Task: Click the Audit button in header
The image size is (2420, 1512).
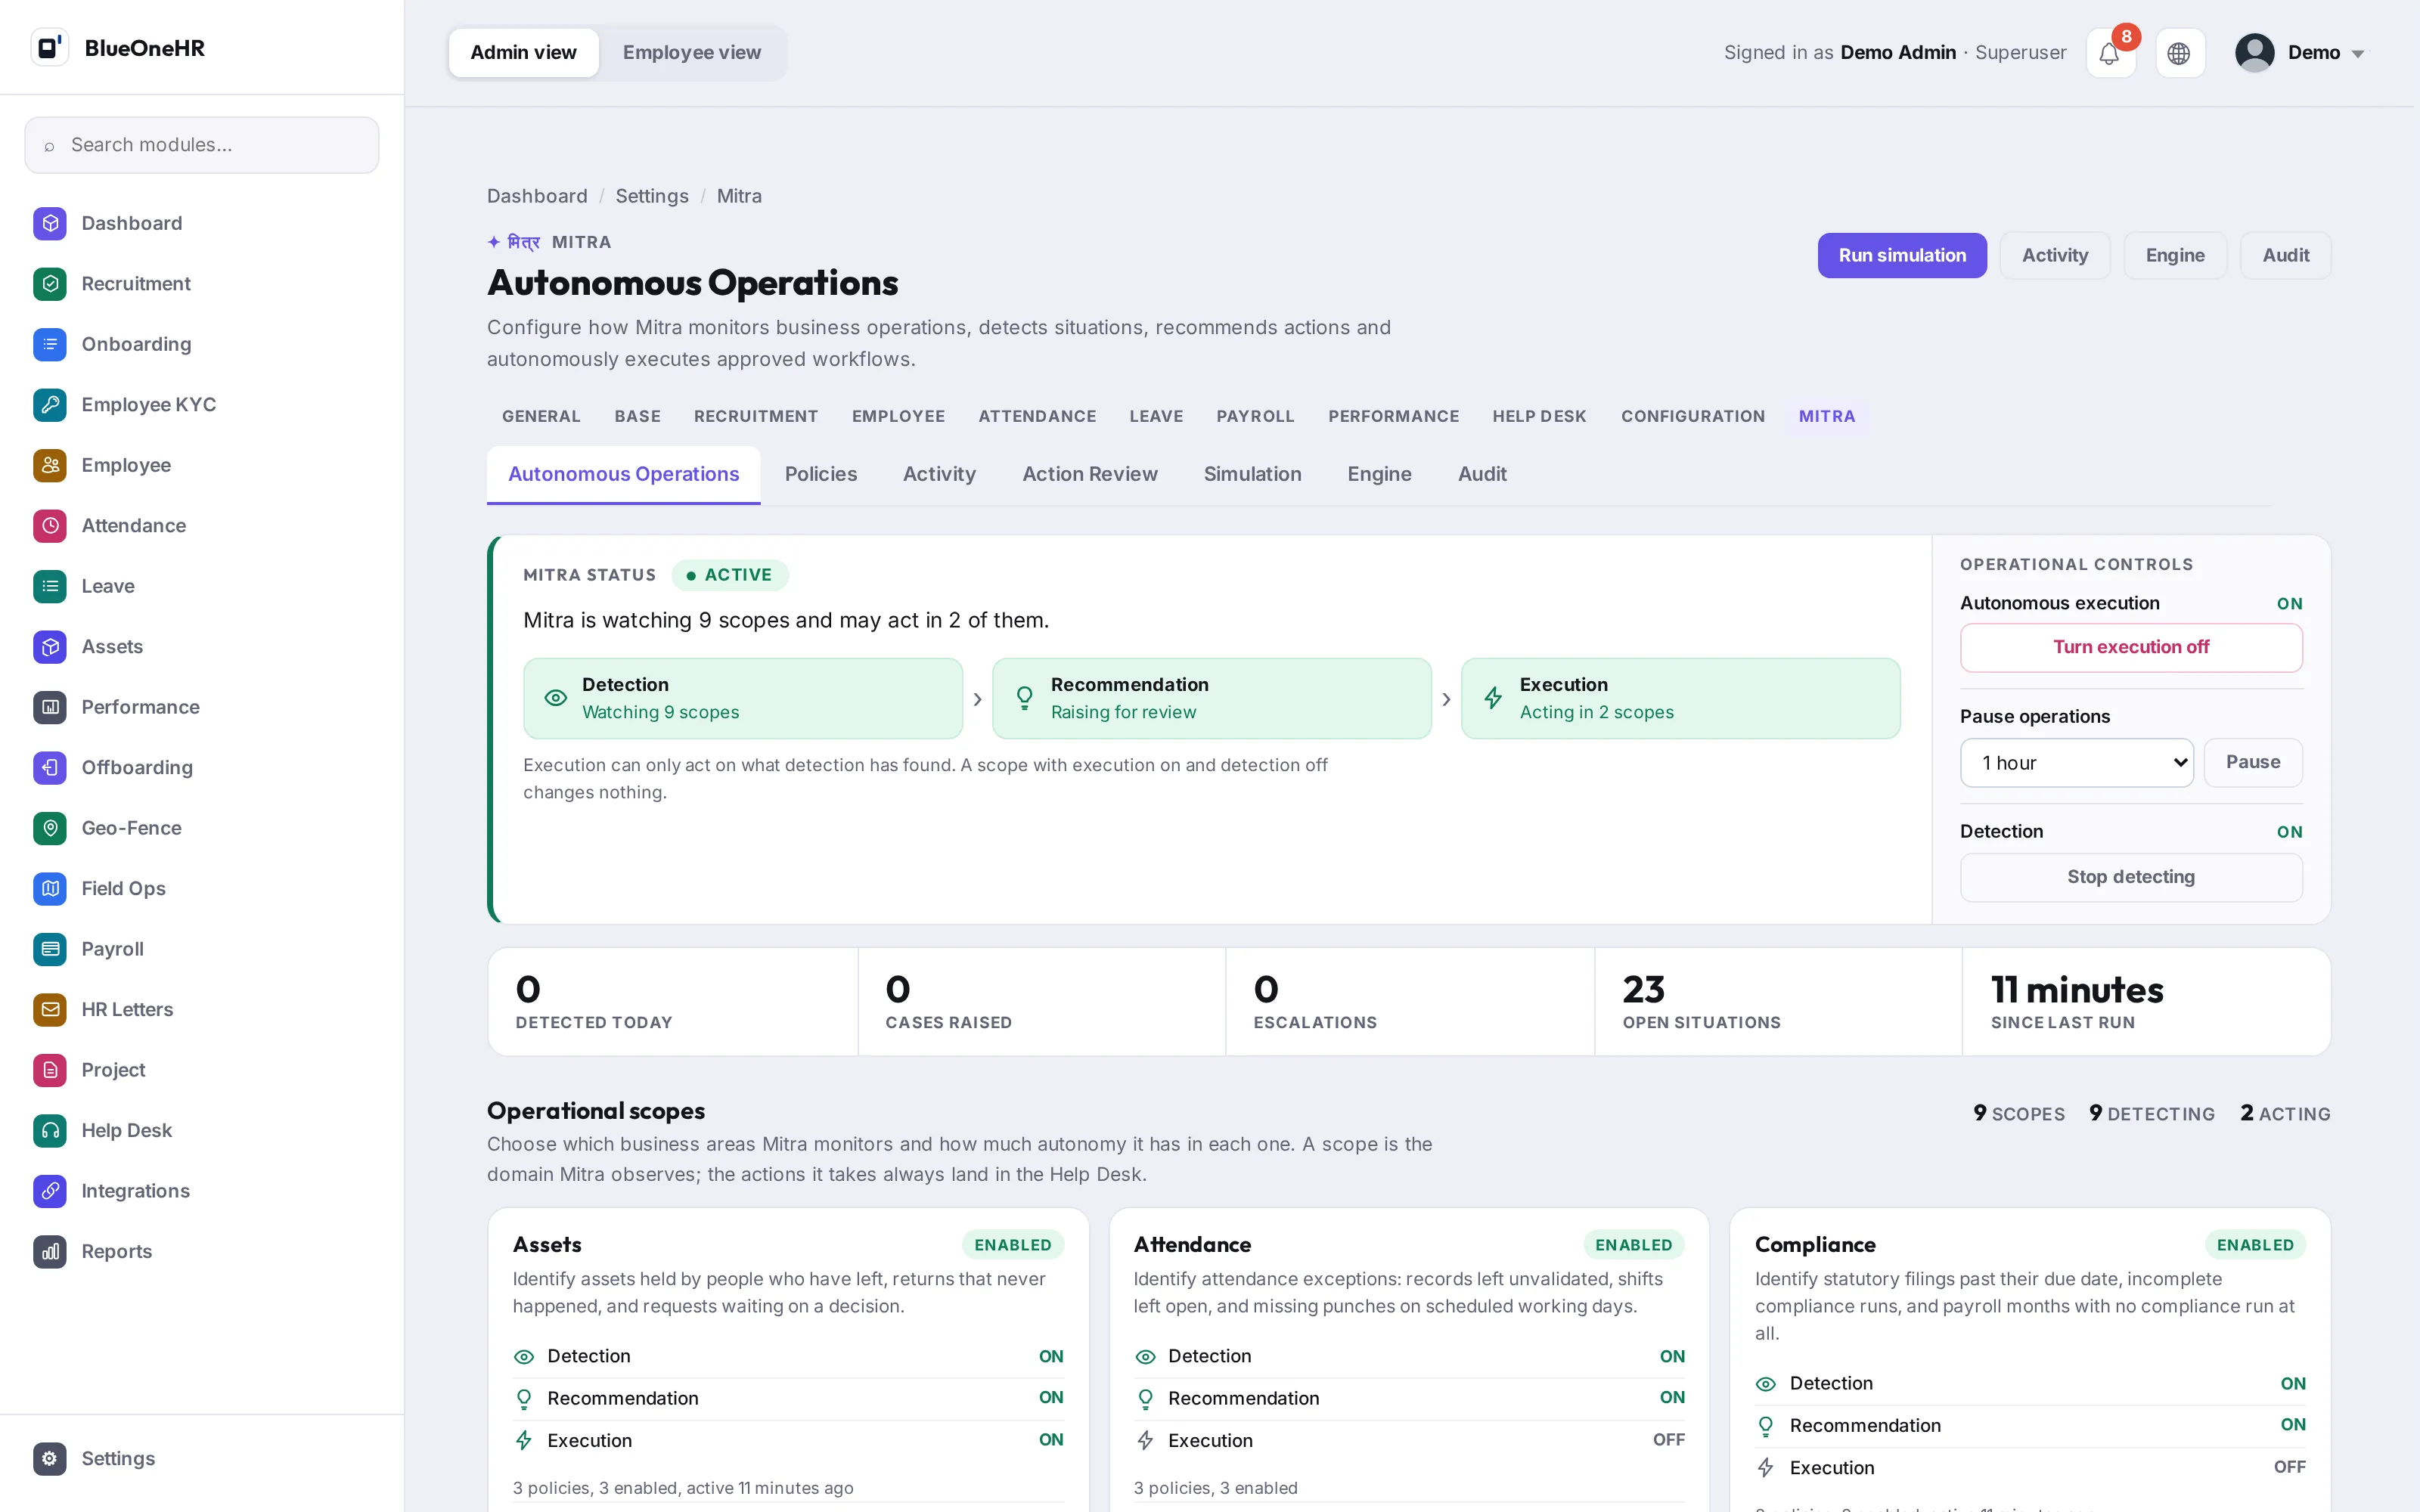Action: click(x=2286, y=255)
